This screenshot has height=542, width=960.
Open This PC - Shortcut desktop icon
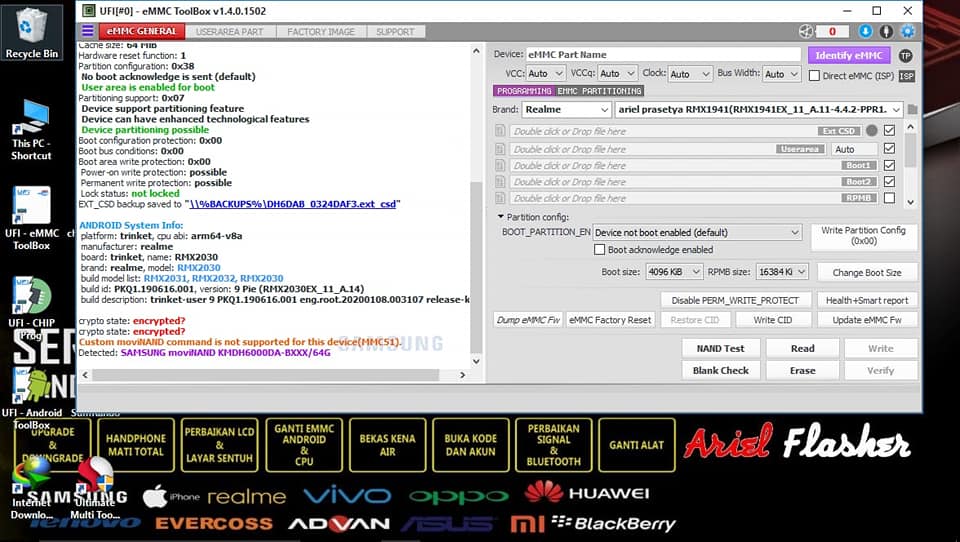tap(31, 130)
